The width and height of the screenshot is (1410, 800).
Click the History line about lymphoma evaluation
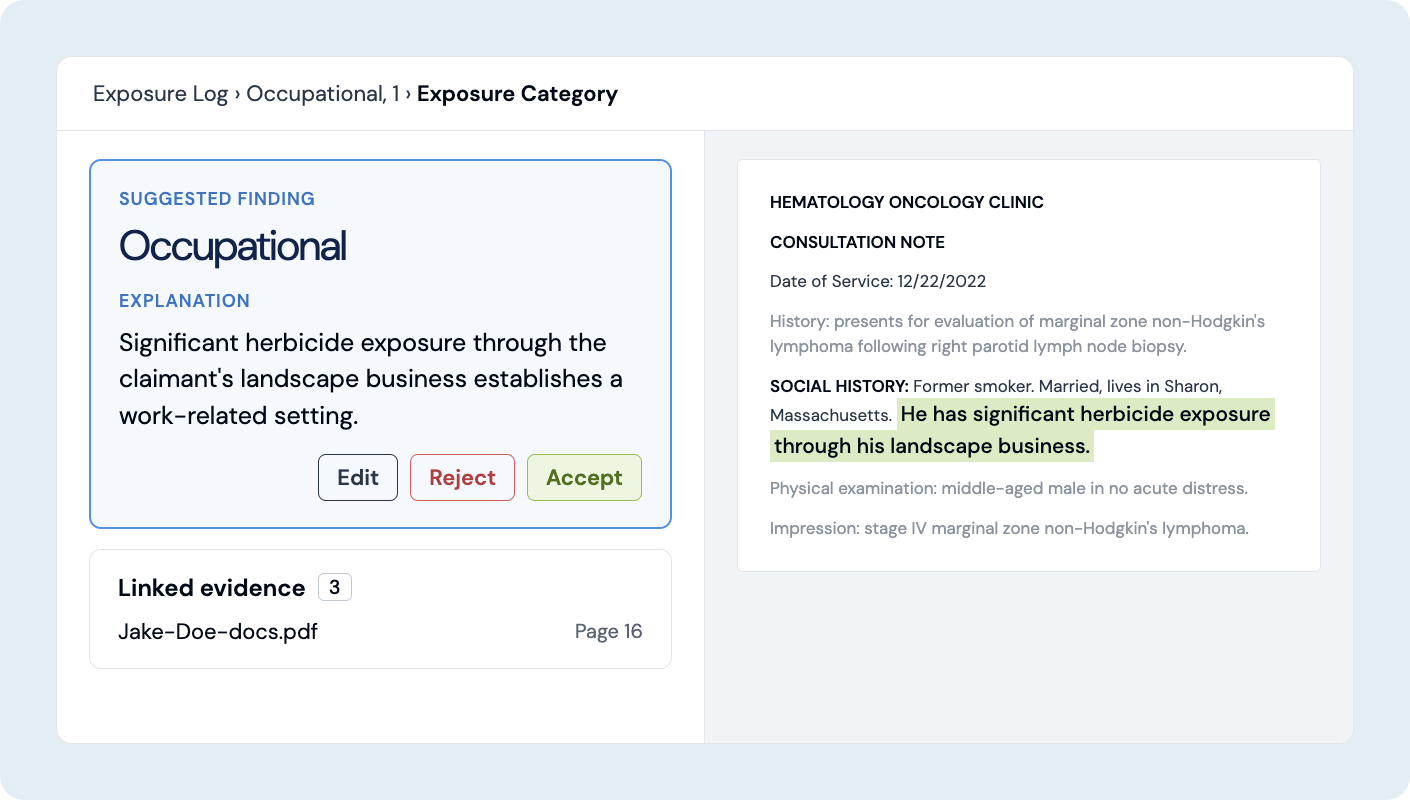1018,334
